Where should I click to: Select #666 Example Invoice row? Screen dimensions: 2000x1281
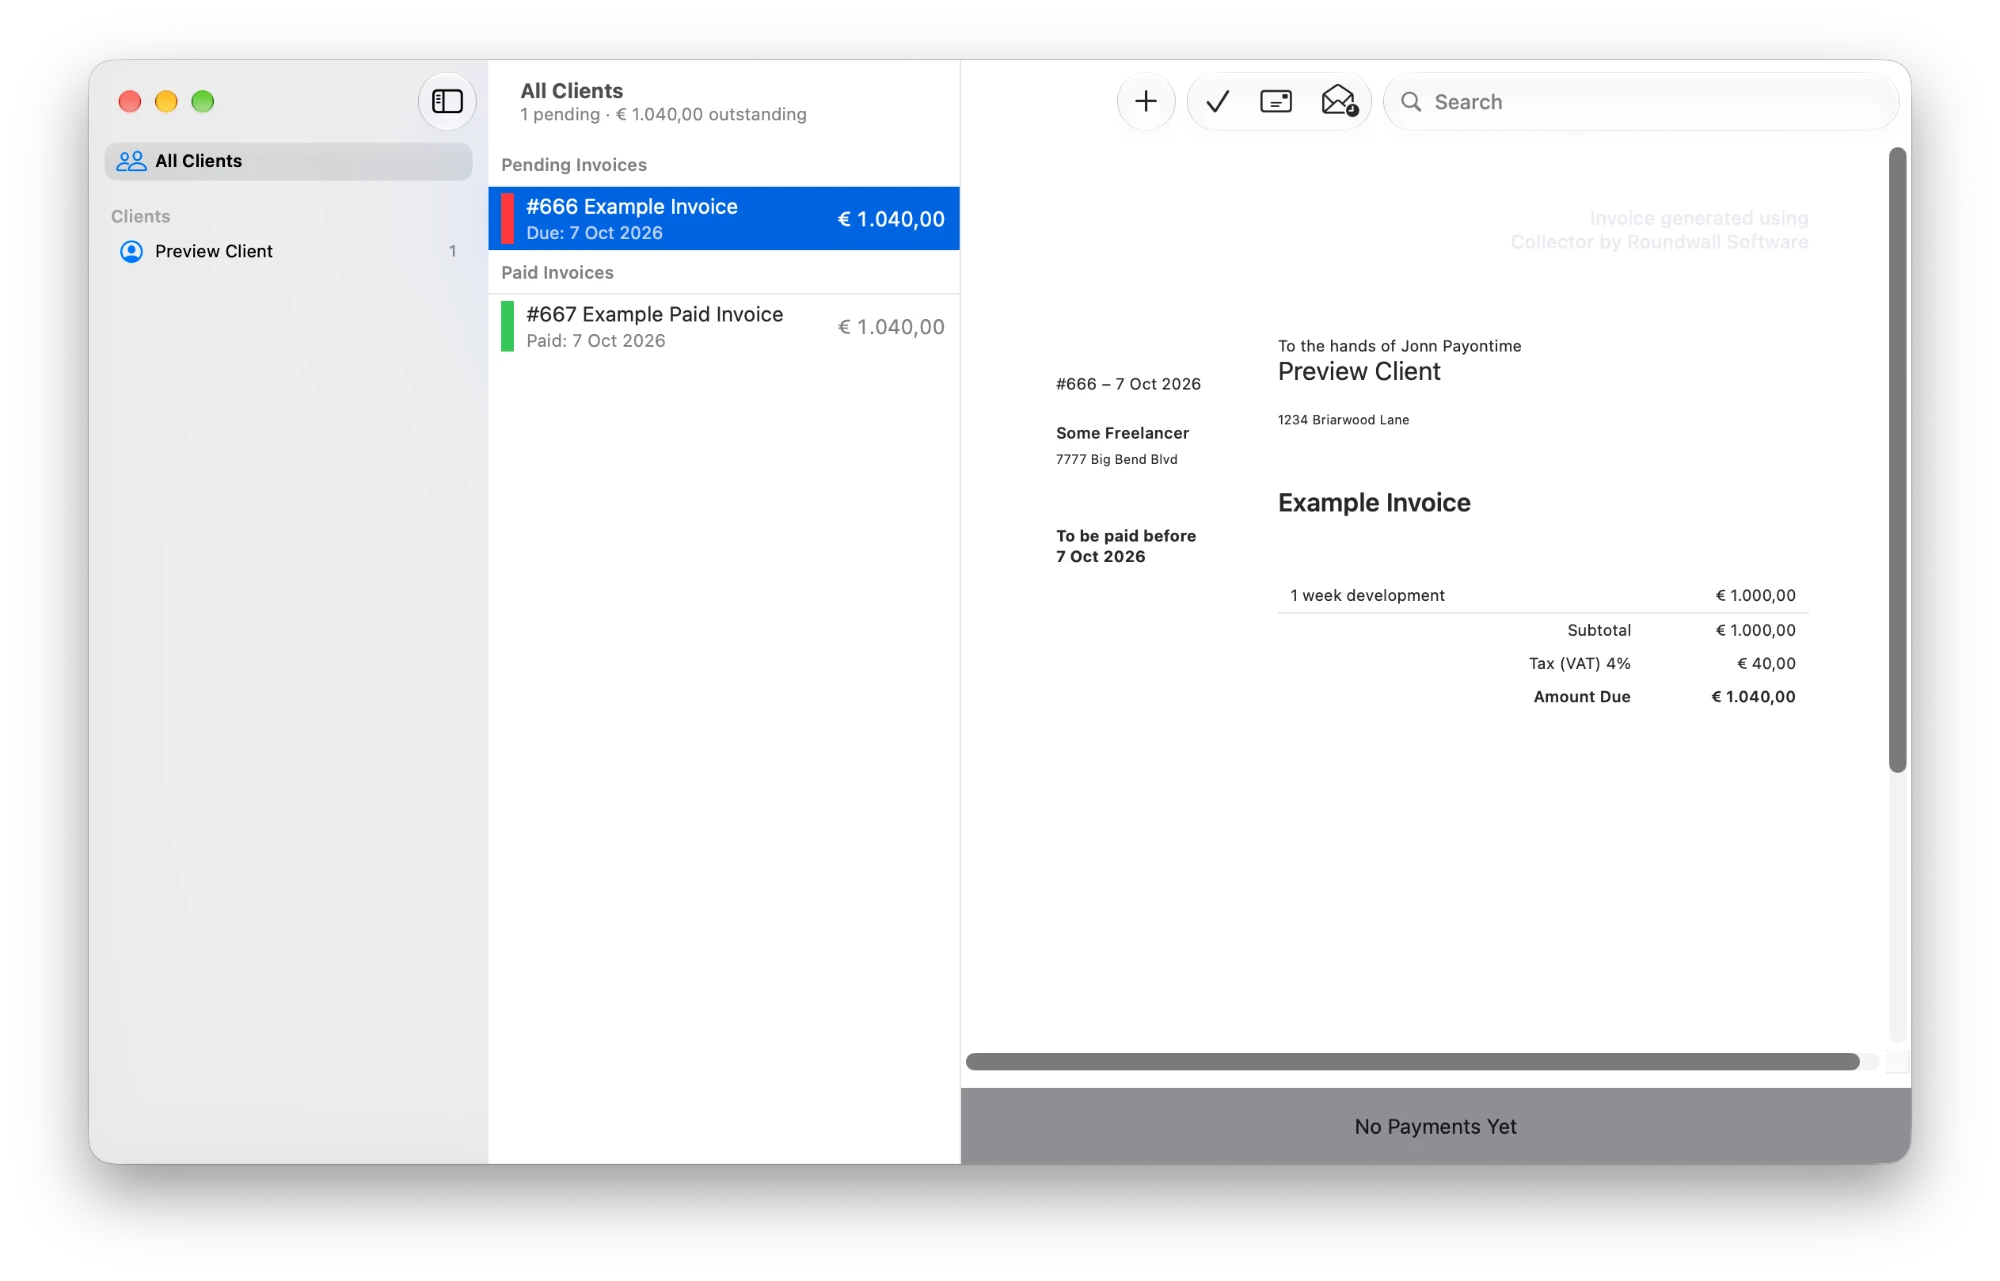pyautogui.click(x=724, y=219)
